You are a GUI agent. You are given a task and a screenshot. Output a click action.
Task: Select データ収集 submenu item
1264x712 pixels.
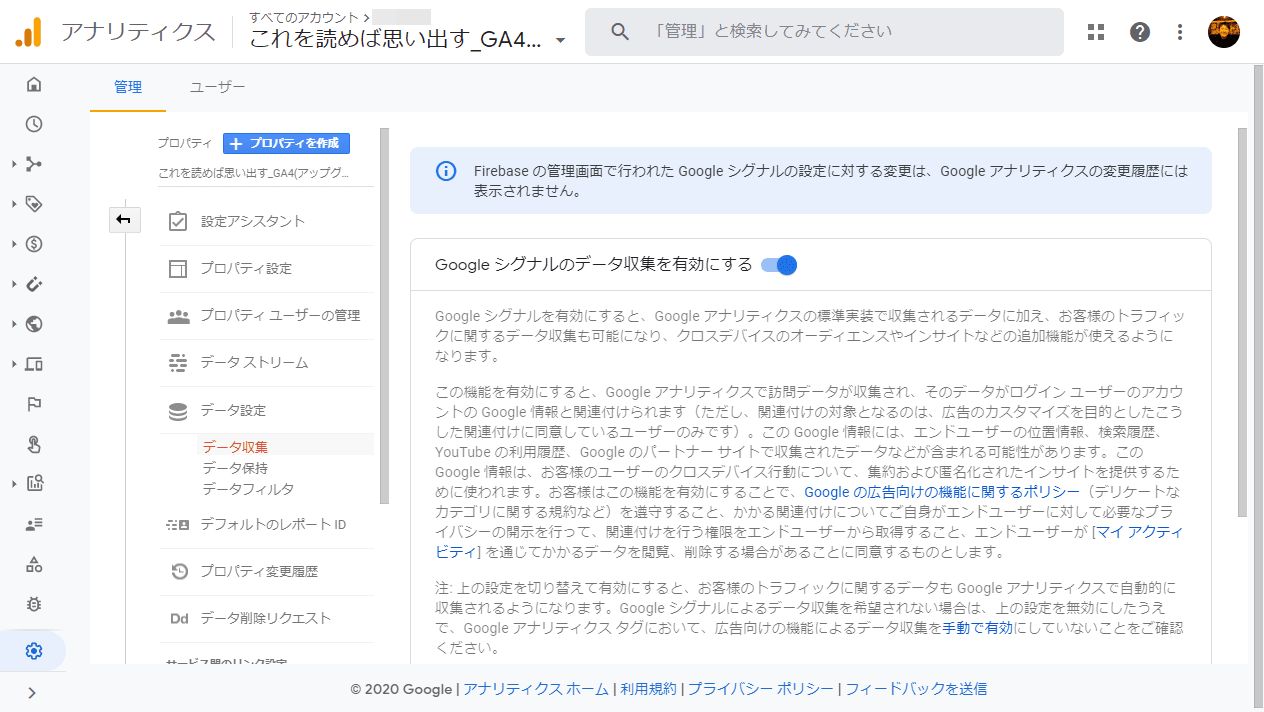click(235, 447)
